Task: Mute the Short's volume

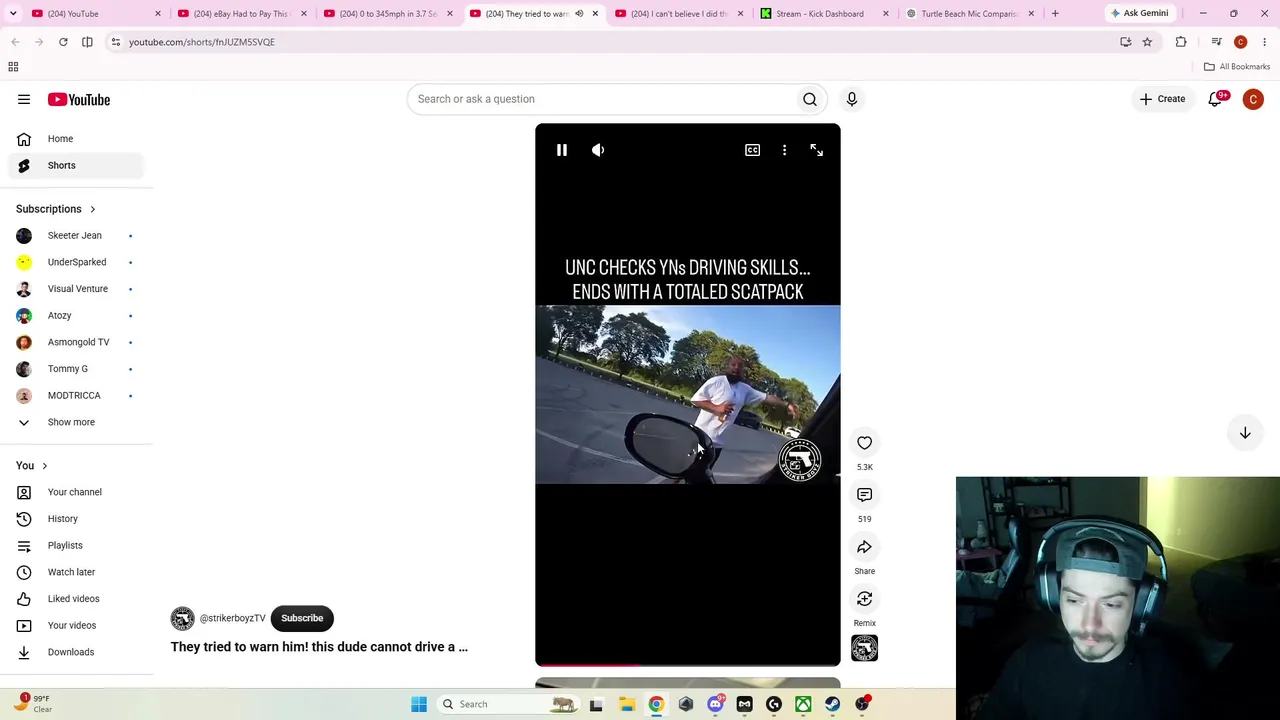Action: (x=598, y=150)
